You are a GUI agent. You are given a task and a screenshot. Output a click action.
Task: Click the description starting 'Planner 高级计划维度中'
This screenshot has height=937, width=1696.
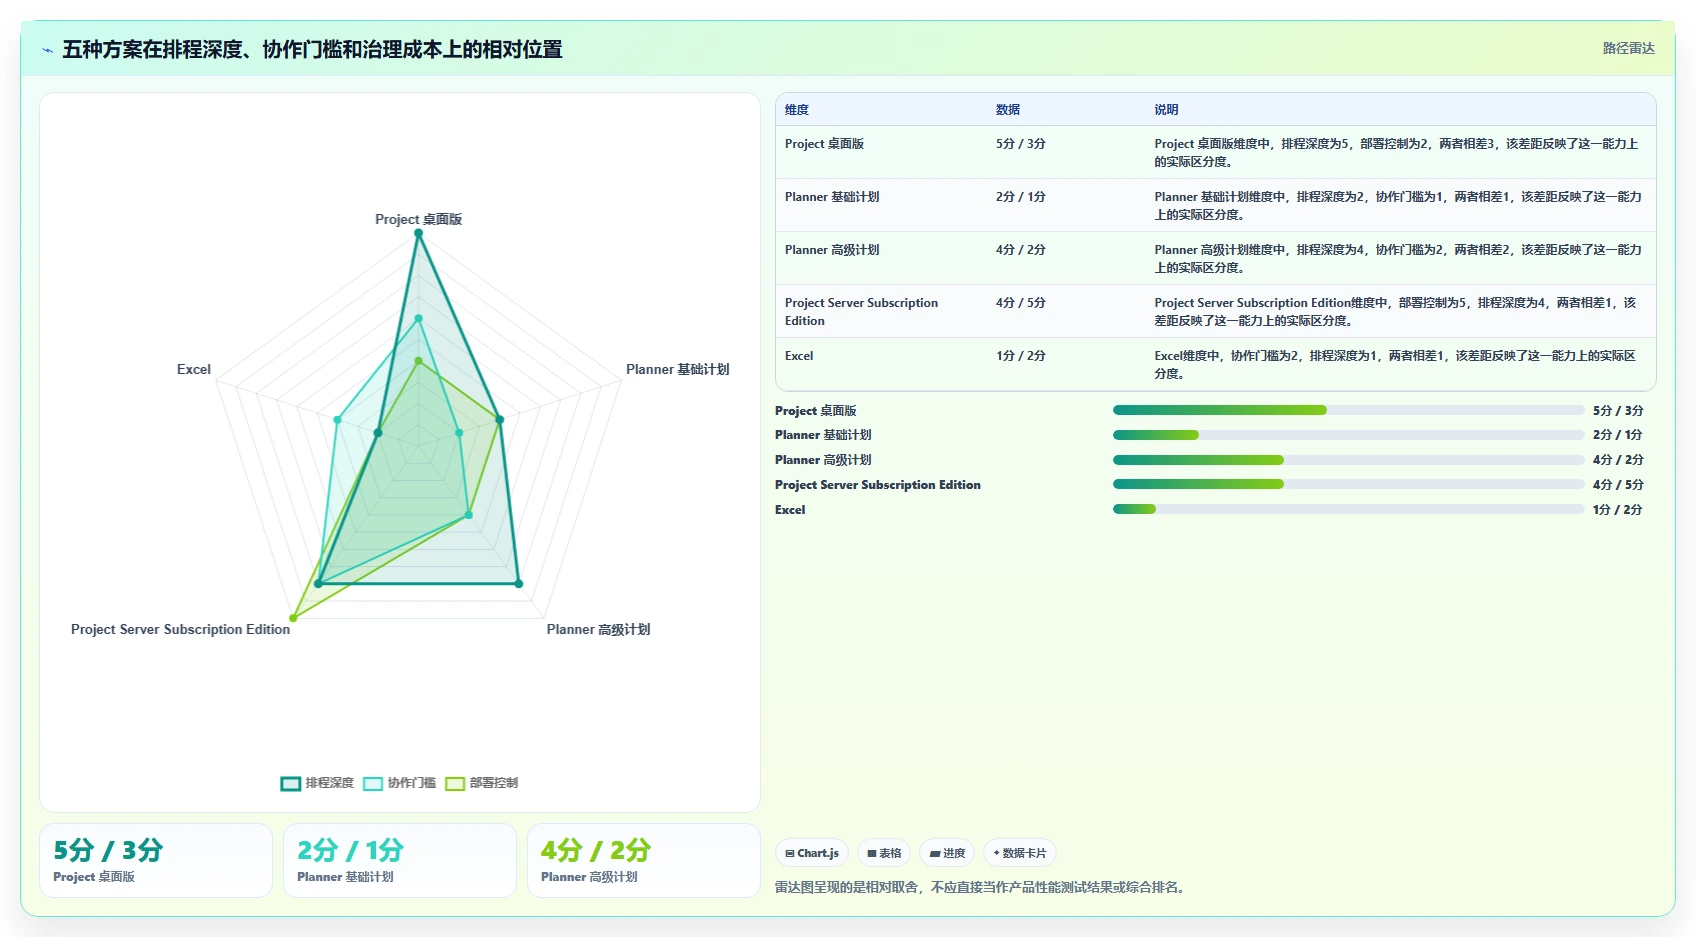[x=1398, y=259]
